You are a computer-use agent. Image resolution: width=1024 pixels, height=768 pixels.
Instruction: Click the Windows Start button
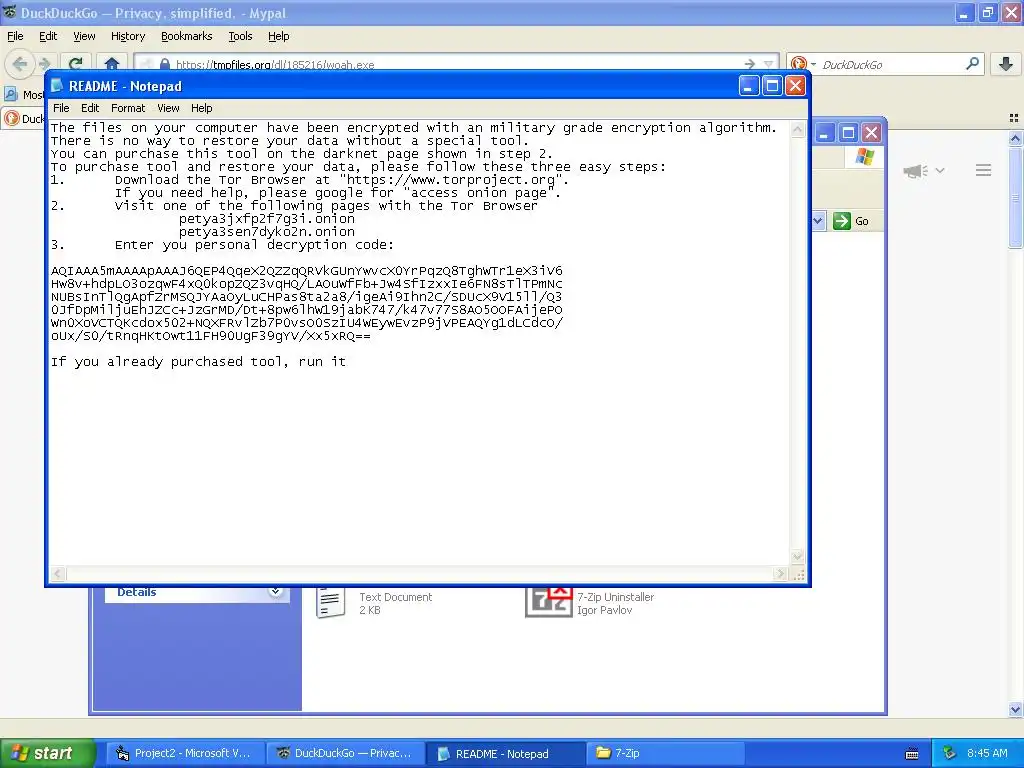[47, 753]
